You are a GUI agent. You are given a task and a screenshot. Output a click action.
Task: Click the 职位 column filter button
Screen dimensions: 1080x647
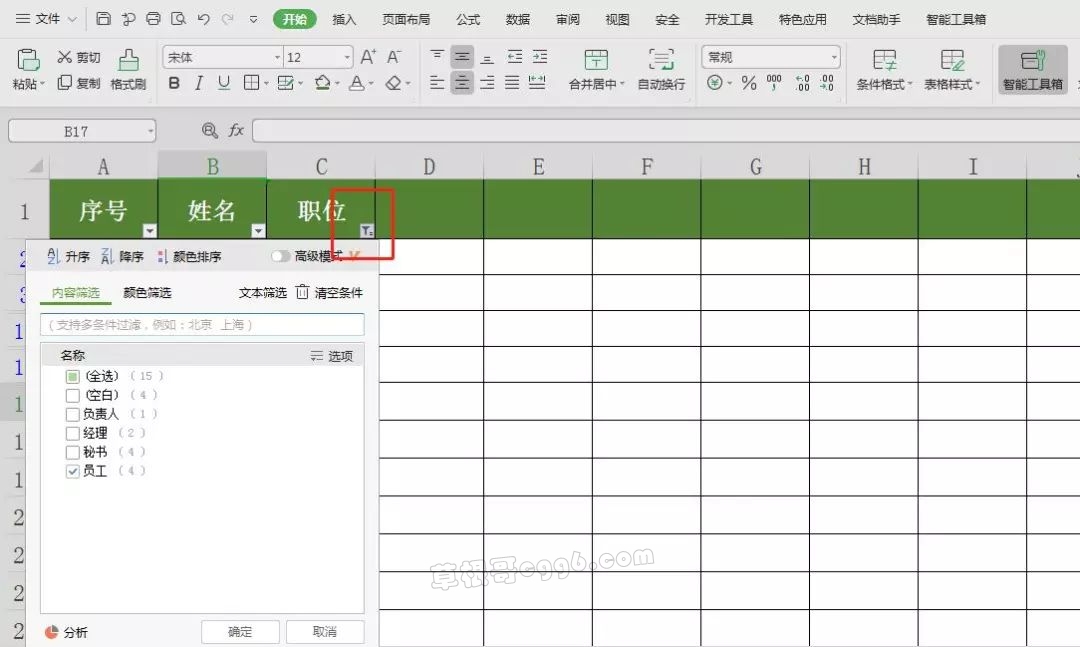[367, 231]
